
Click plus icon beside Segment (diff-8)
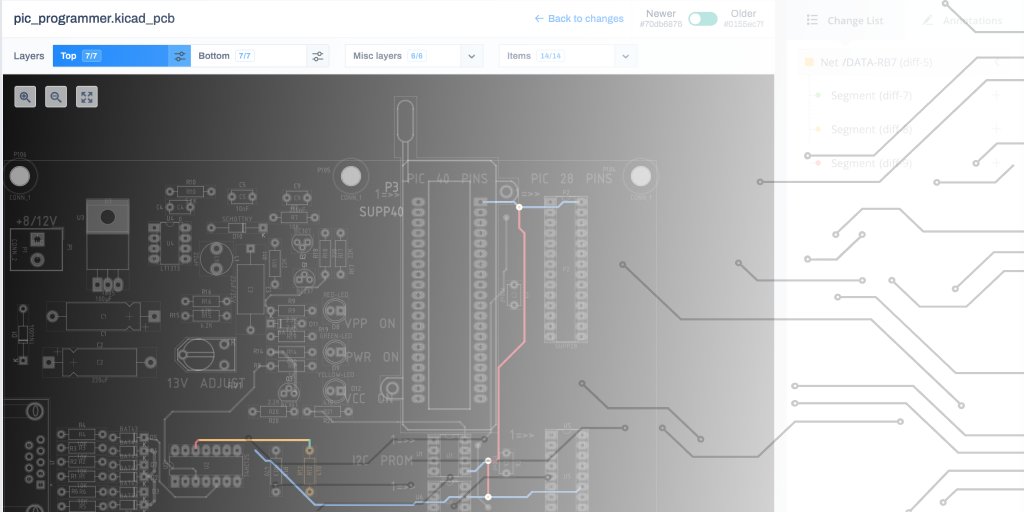997,129
